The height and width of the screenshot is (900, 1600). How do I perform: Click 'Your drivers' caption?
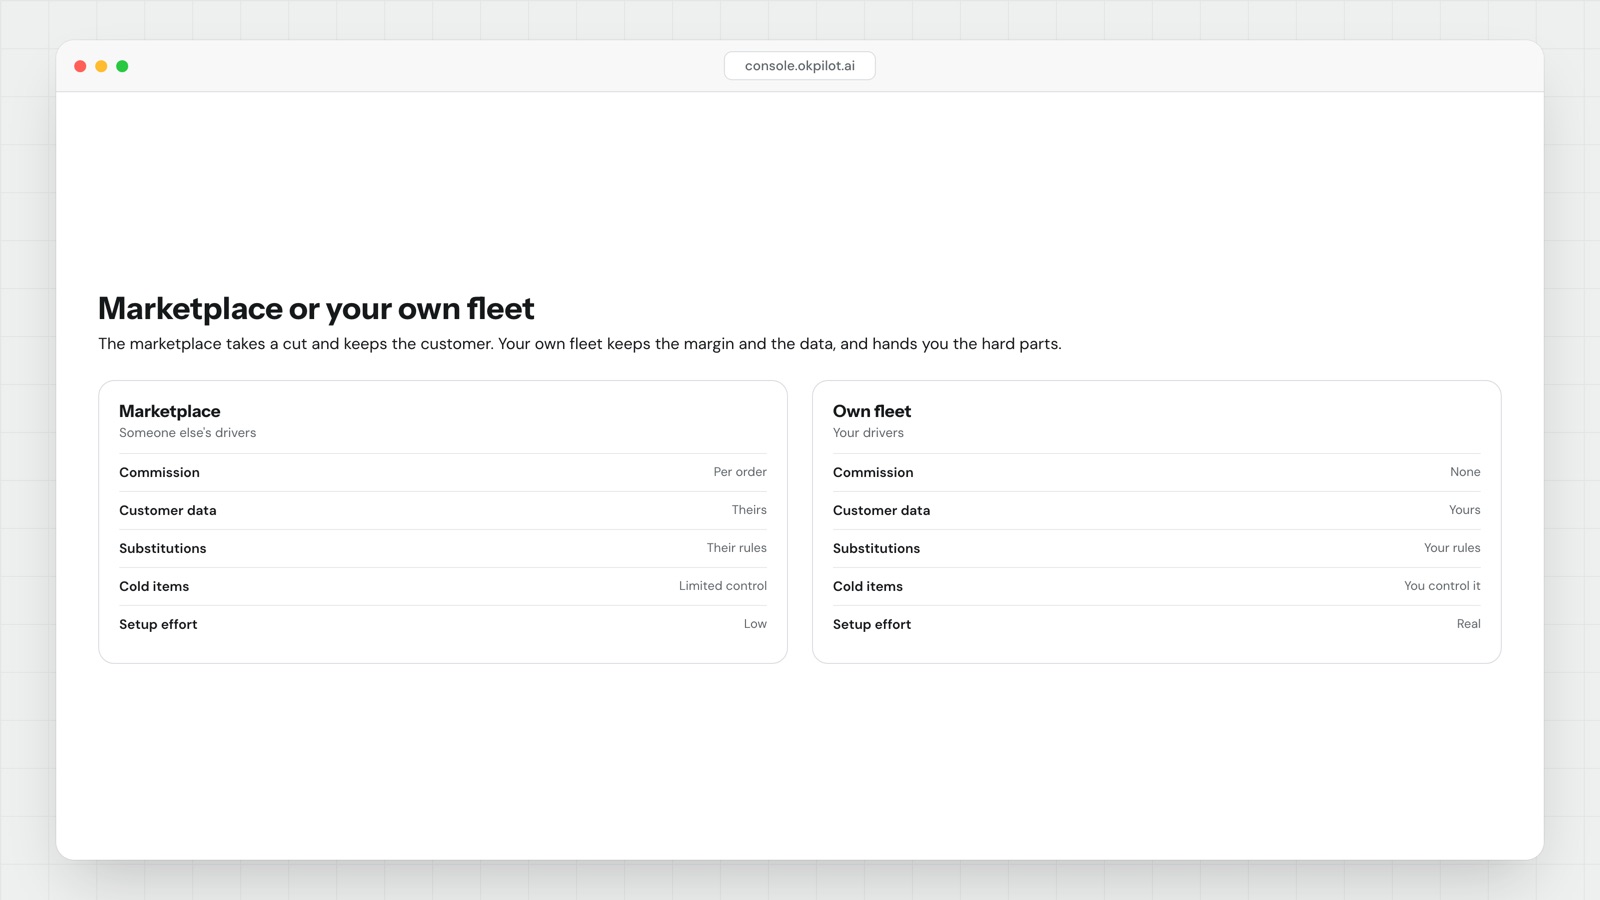click(868, 433)
